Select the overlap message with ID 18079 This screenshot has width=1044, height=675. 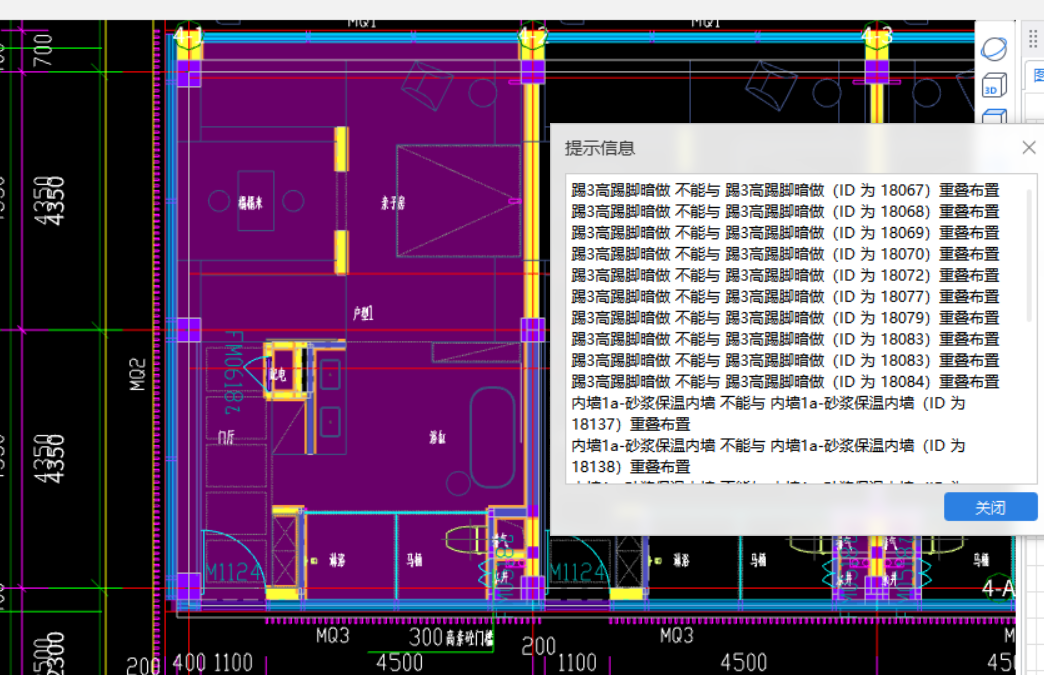tap(786, 318)
